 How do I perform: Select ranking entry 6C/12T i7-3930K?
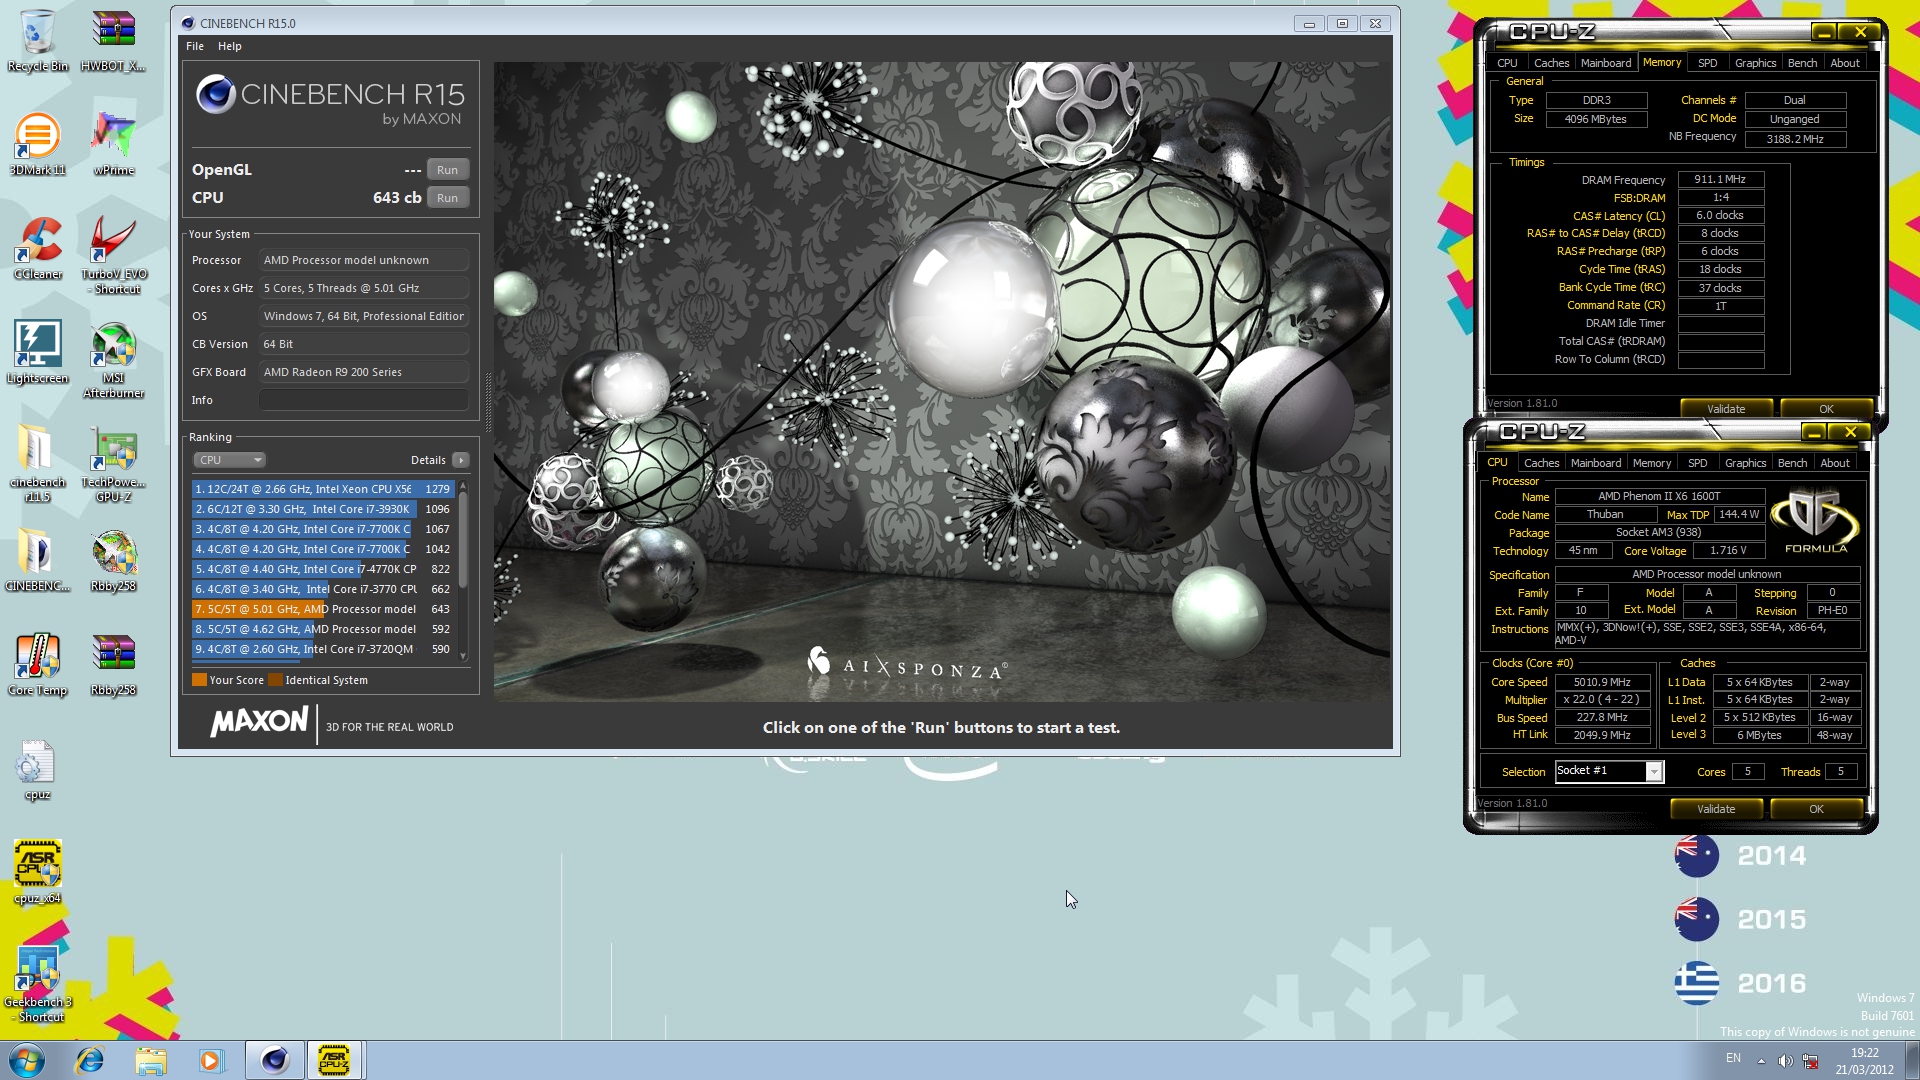[323, 509]
